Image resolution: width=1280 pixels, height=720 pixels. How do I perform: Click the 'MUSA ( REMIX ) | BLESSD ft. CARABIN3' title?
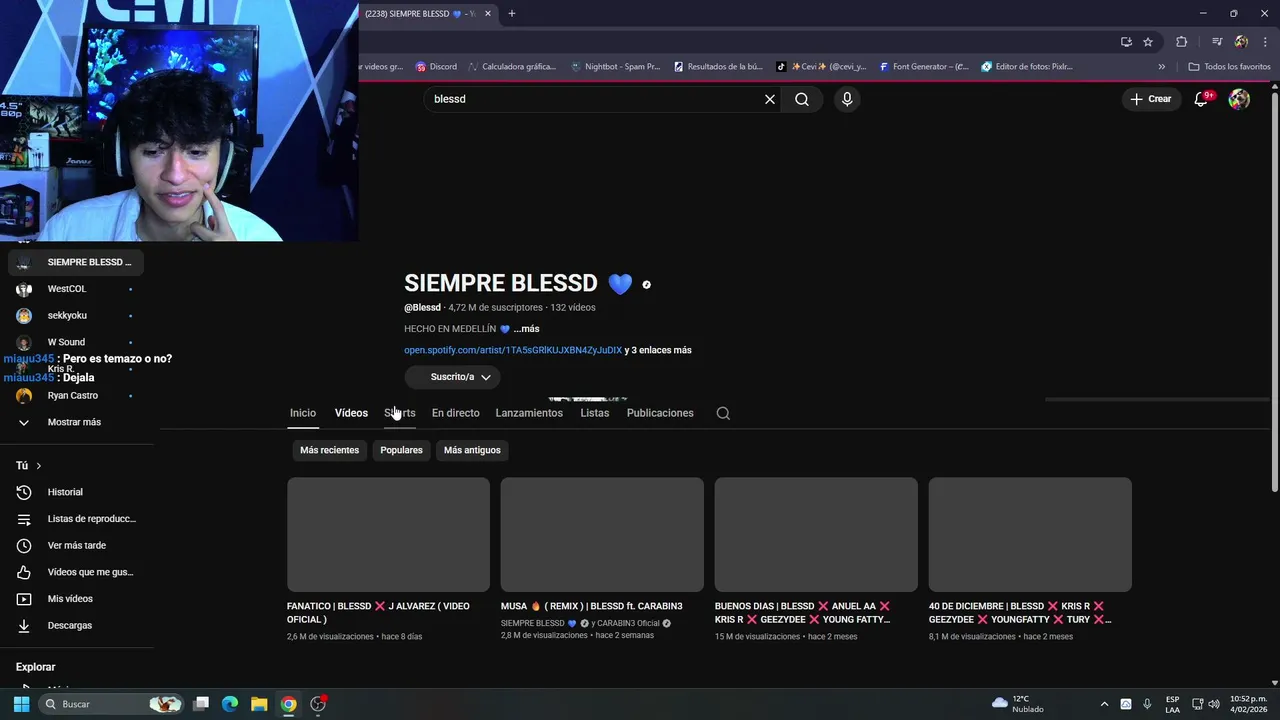tap(592, 606)
